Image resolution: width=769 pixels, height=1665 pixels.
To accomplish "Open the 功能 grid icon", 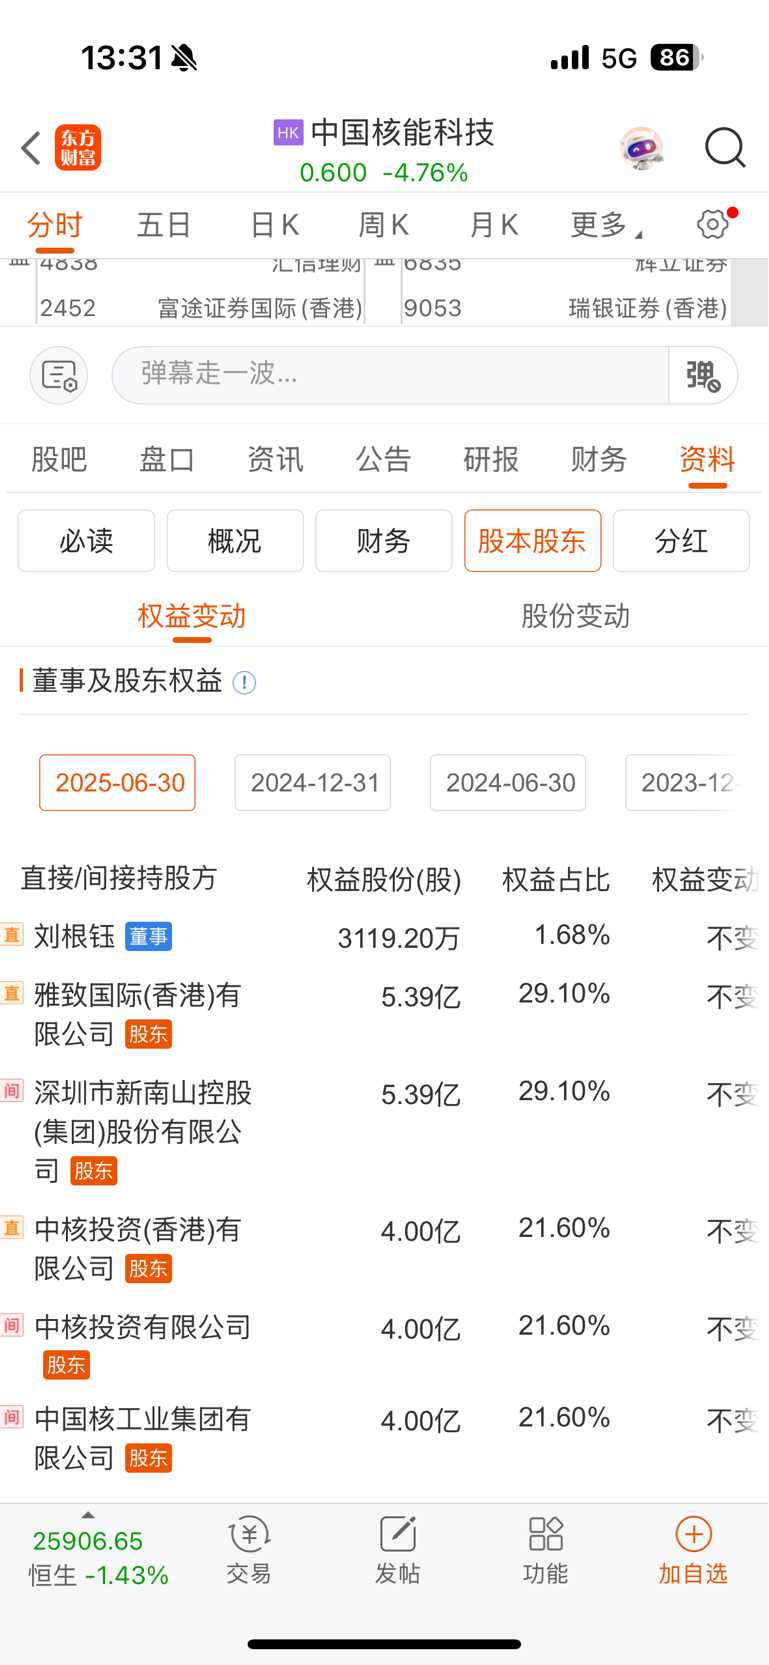I will point(545,1534).
